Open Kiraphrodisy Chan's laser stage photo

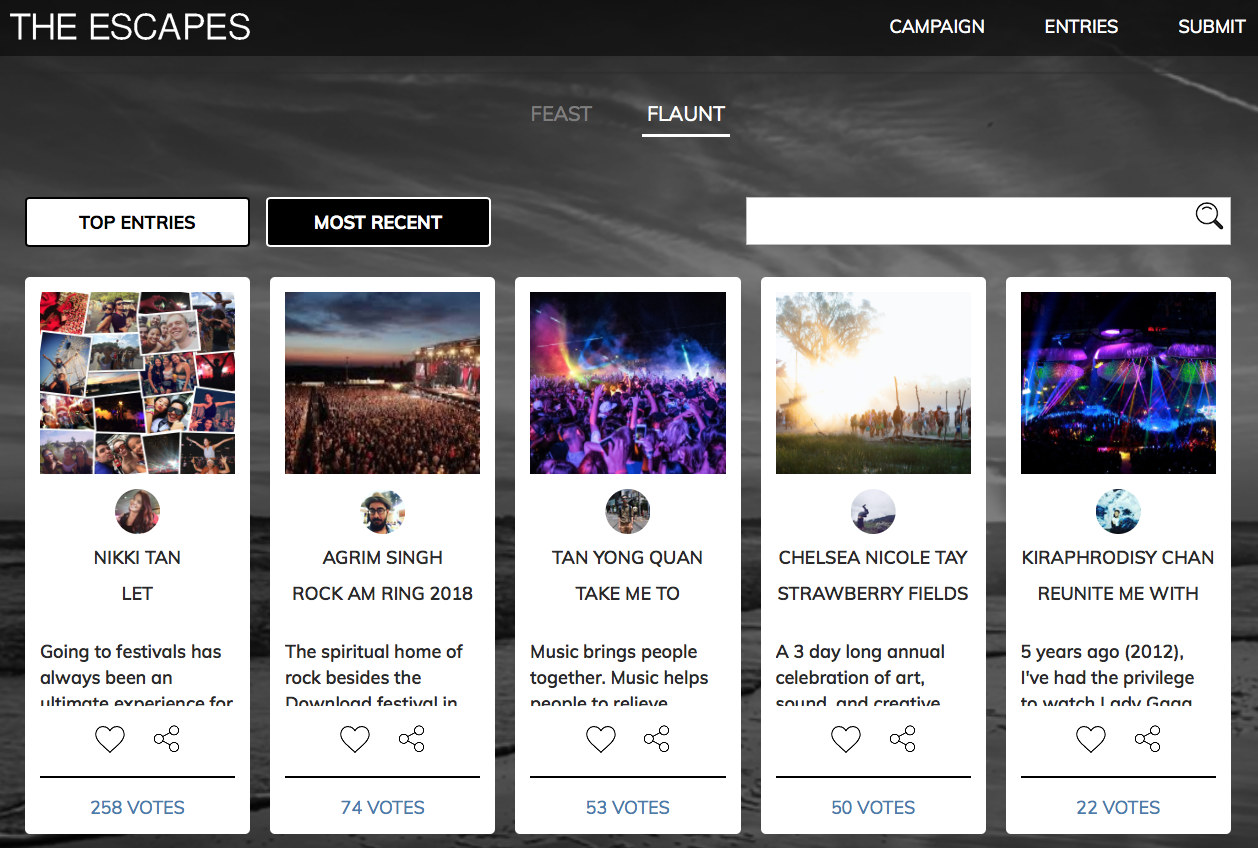tap(1118, 383)
